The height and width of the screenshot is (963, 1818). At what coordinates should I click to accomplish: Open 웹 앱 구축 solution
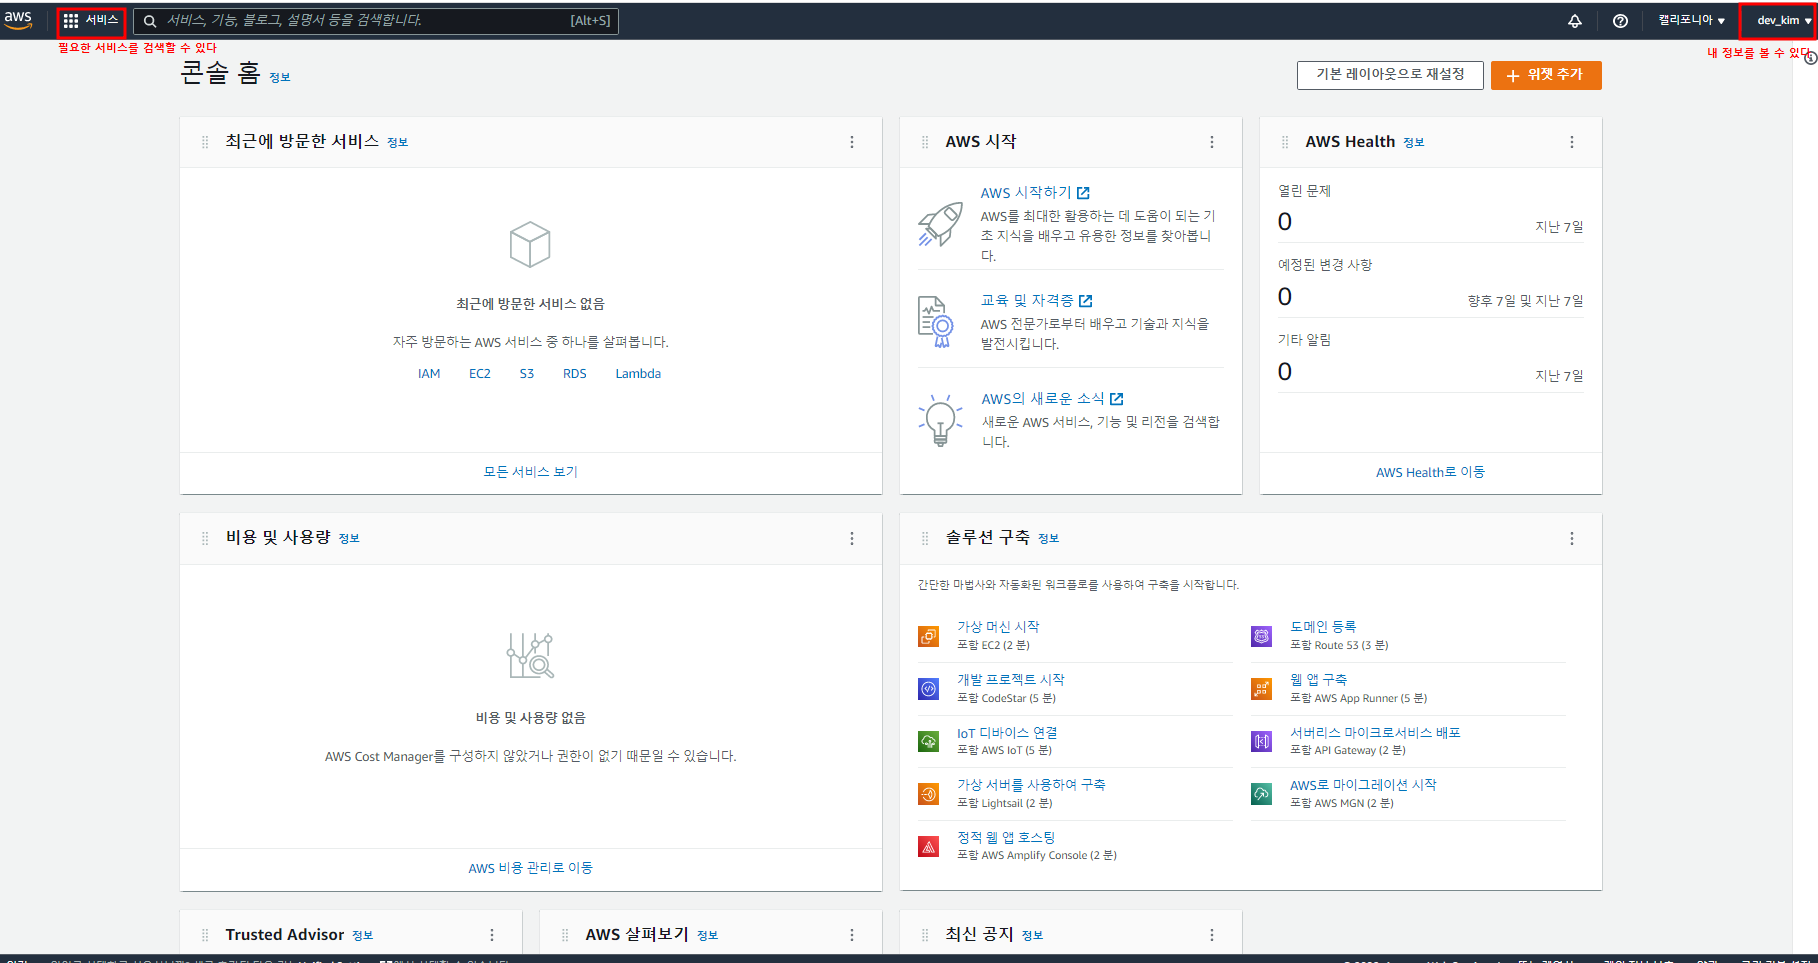[1319, 680]
